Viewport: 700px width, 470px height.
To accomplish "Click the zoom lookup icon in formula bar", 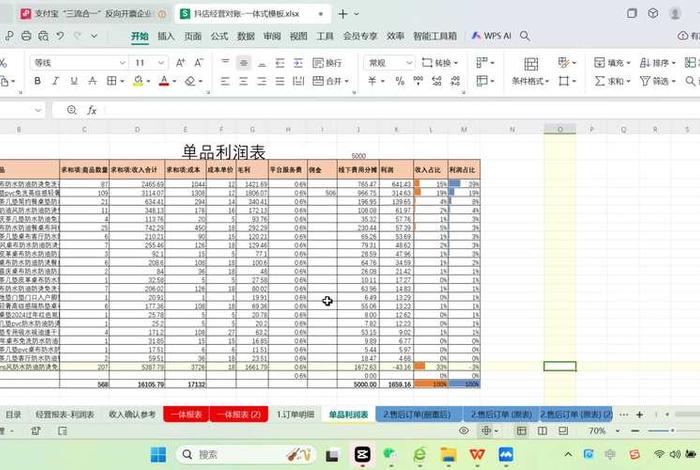I will tap(71, 110).
